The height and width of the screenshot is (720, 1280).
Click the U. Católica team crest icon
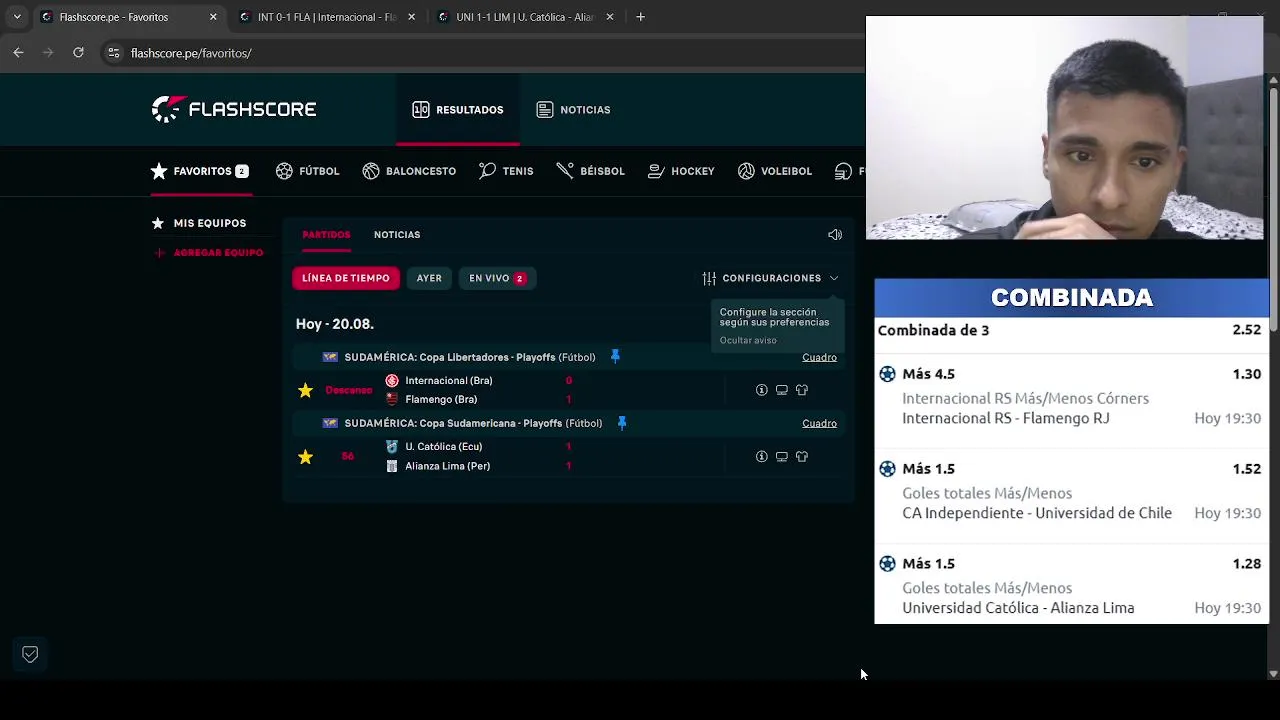click(x=392, y=447)
